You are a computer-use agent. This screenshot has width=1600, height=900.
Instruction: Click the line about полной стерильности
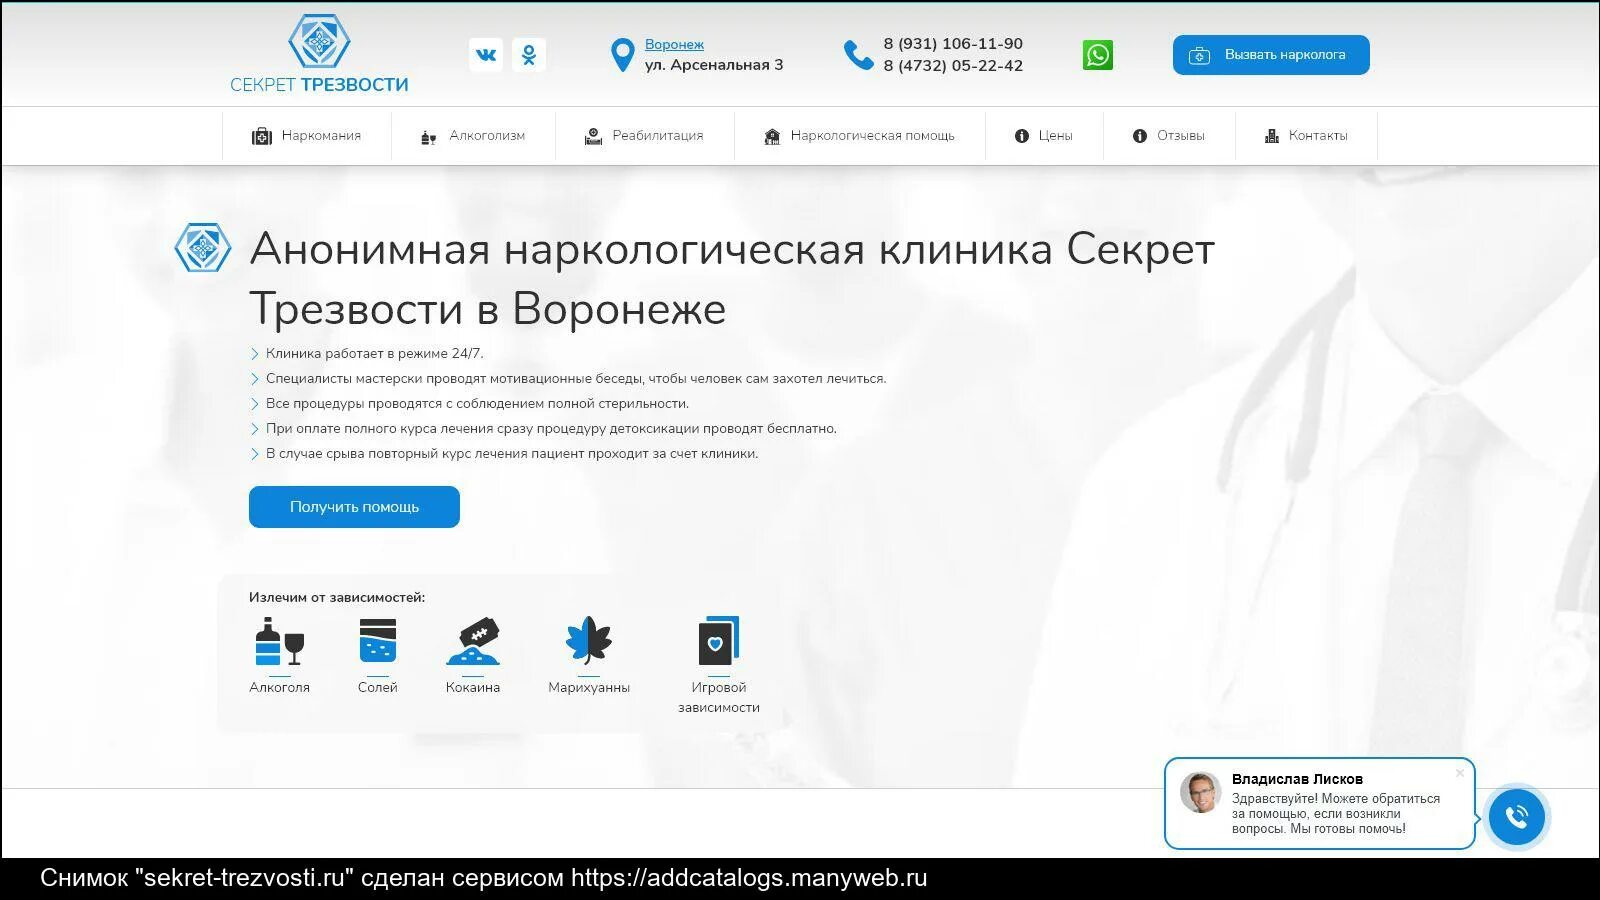pos(477,403)
